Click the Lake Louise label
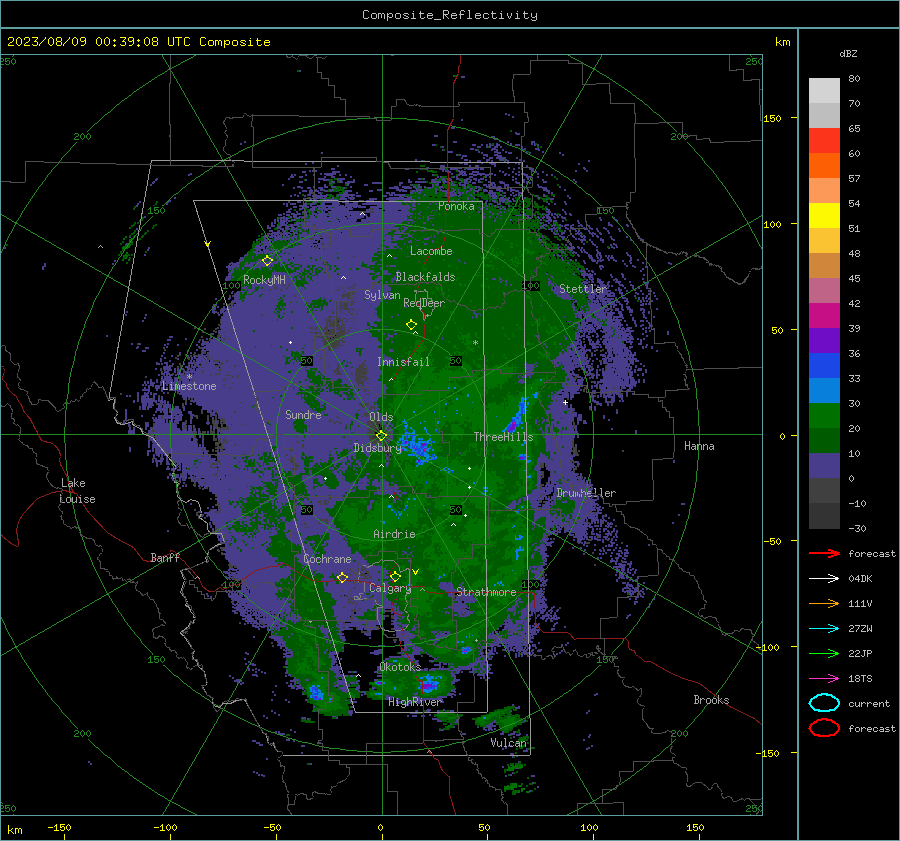 (x=77, y=491)
